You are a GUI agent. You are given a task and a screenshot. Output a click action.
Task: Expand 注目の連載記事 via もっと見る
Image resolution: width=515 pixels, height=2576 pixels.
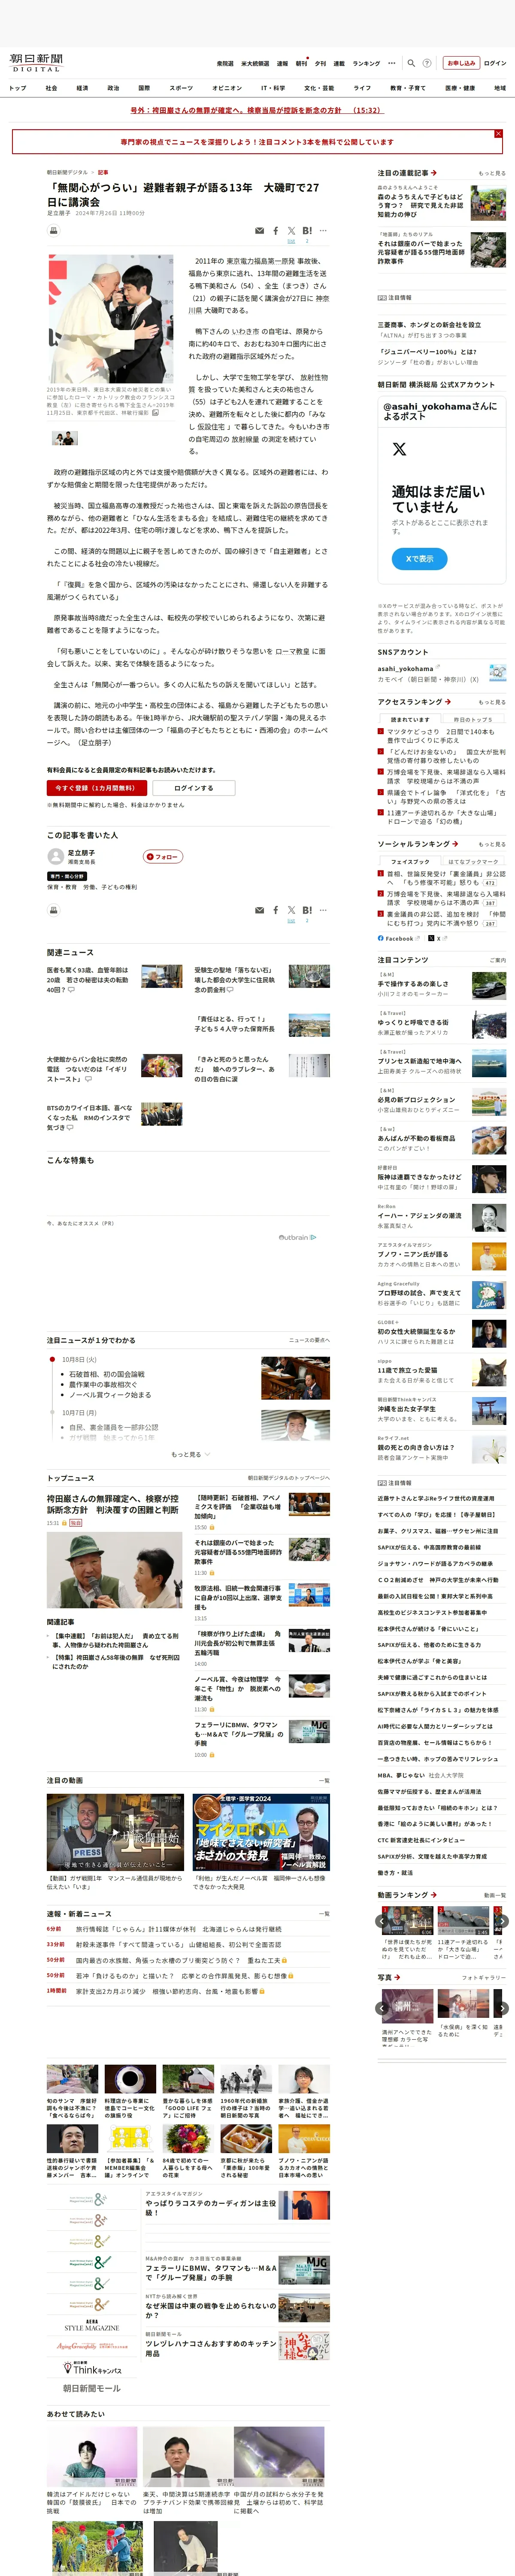492,173
